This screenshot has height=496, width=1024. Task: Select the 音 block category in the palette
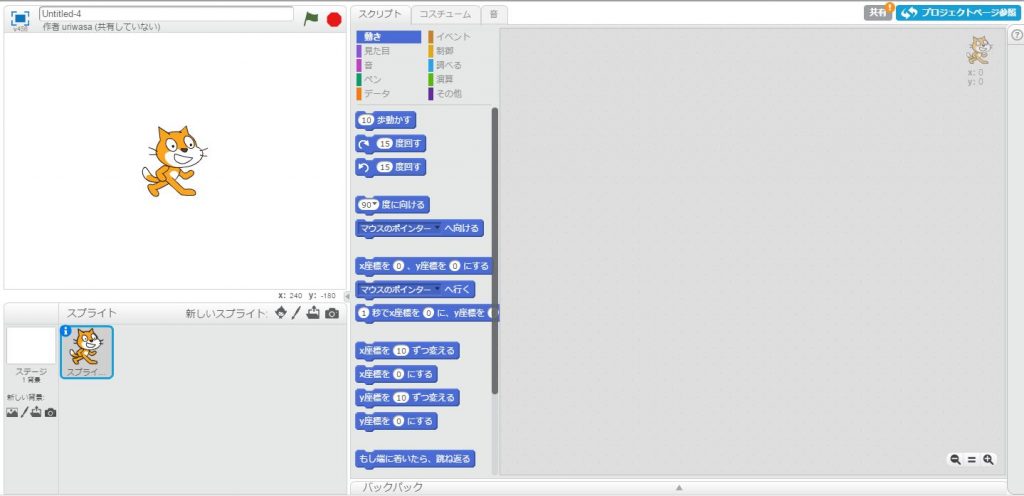(389, 65)
